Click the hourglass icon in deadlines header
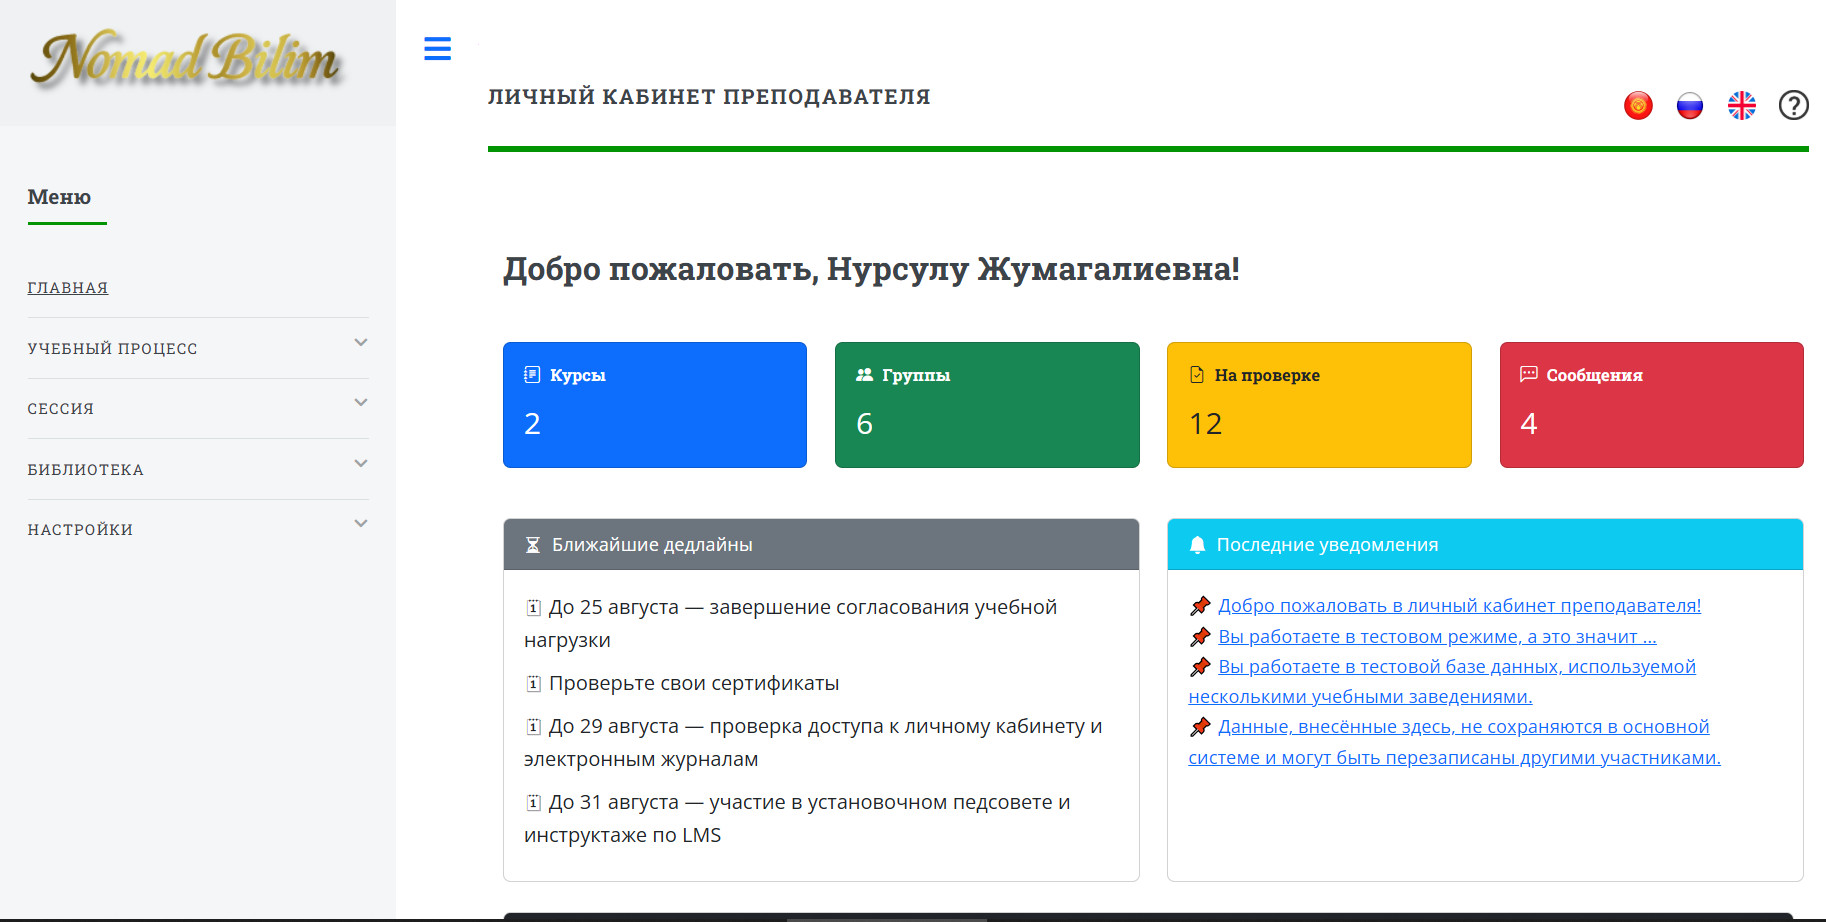1826x922 pixels. tap(533, 545)
